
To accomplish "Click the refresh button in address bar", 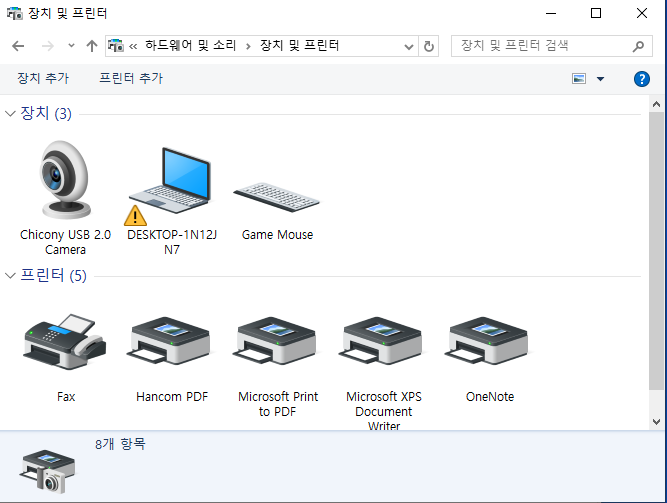I will 429,46.
